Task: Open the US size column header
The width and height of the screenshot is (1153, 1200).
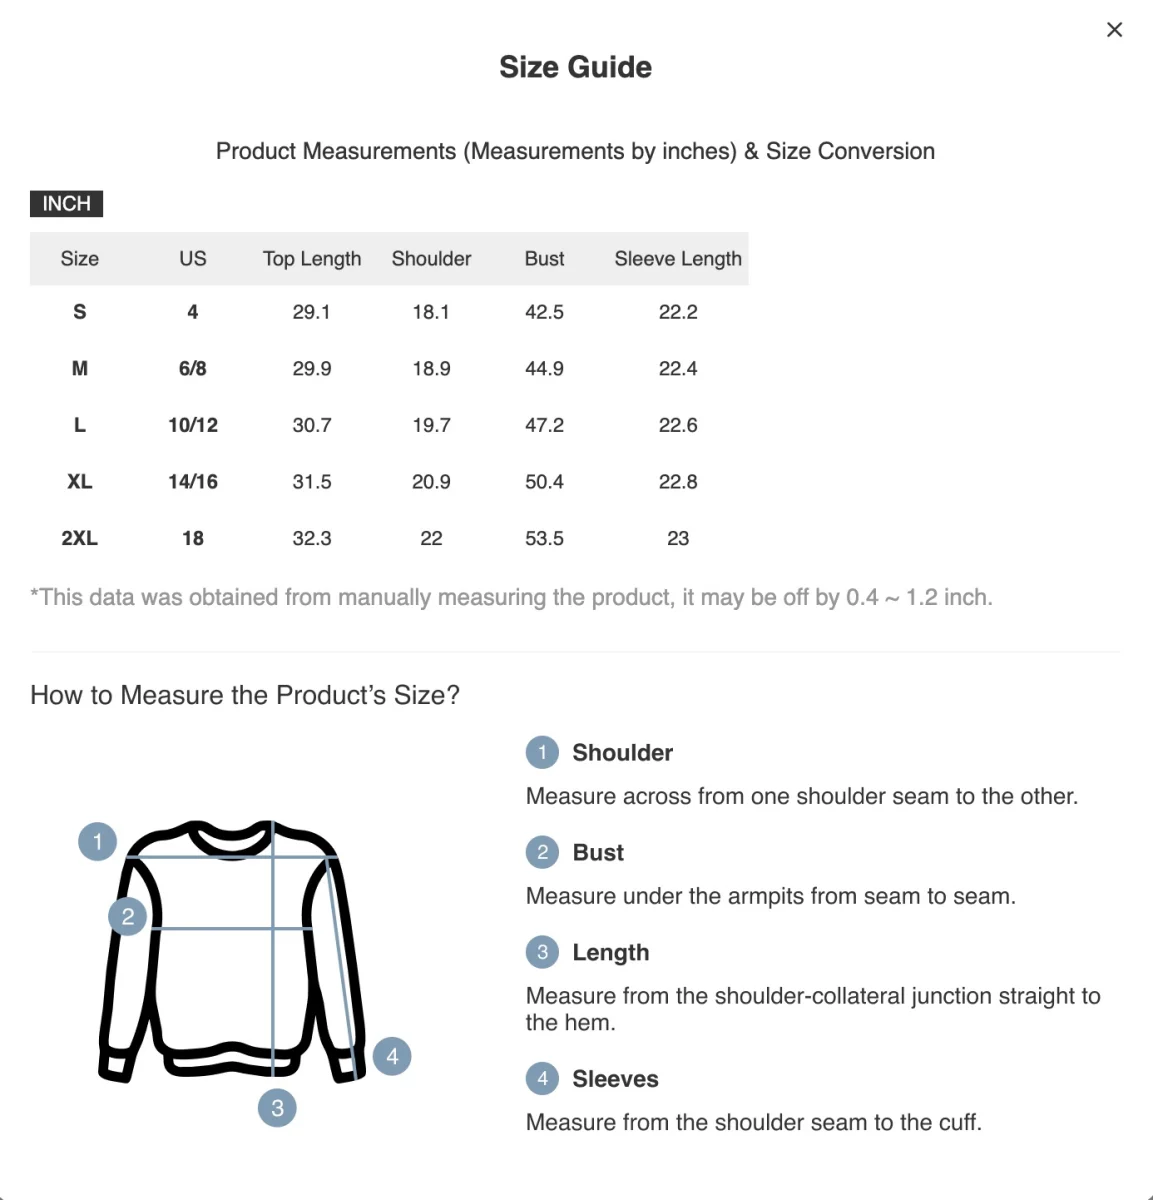Action: coord(192,258)
